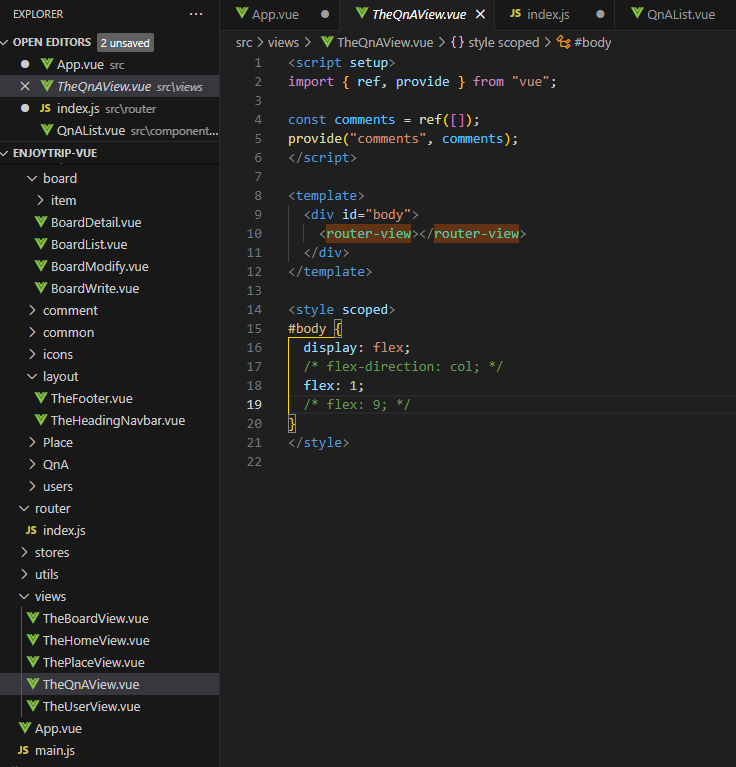Click line number 1 in gutter
736x767 pixels.
click(258, 63)
